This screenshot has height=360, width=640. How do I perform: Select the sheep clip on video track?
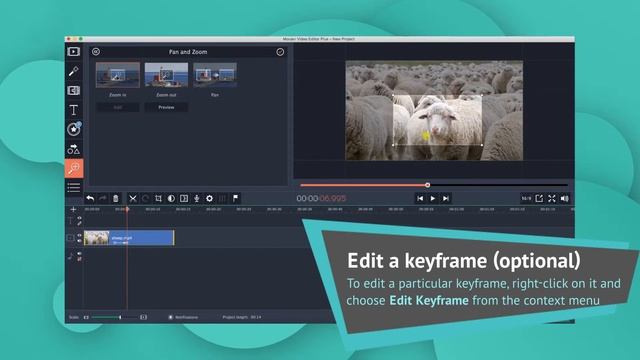pyautogui.click(x=129, y=238)
